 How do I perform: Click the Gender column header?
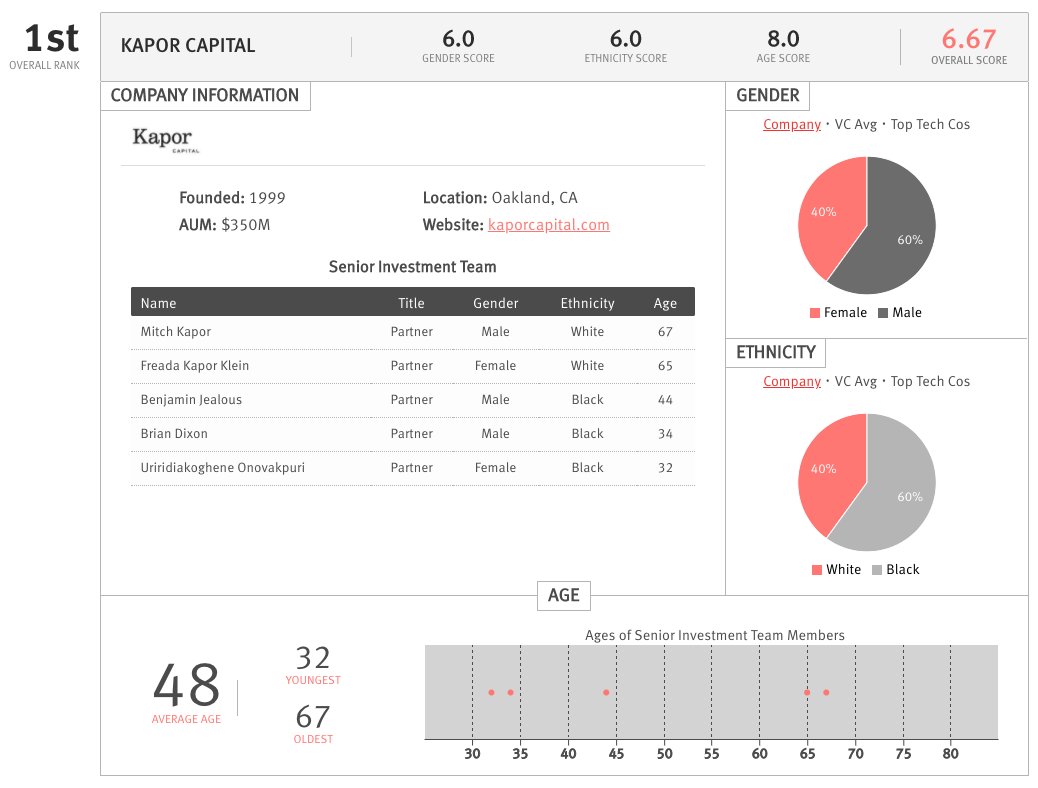point(495,303)
